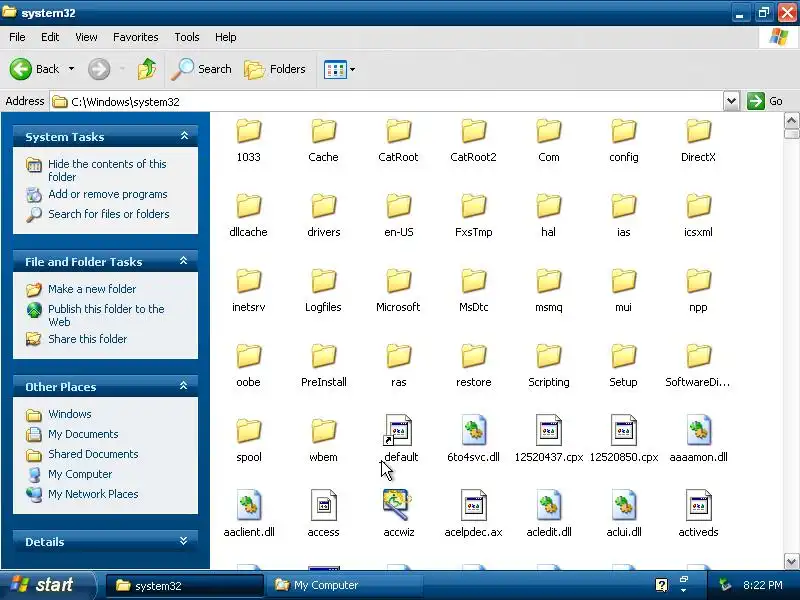Go to My Documents in Other Places
Image resolution: width=800 pixels, height=600 pixels.
[x=83, y=434]
